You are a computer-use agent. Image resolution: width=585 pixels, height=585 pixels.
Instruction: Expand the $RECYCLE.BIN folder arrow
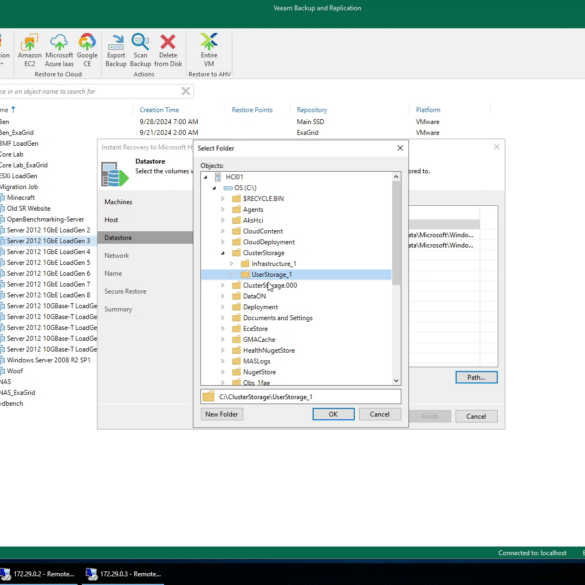point(223,198)
